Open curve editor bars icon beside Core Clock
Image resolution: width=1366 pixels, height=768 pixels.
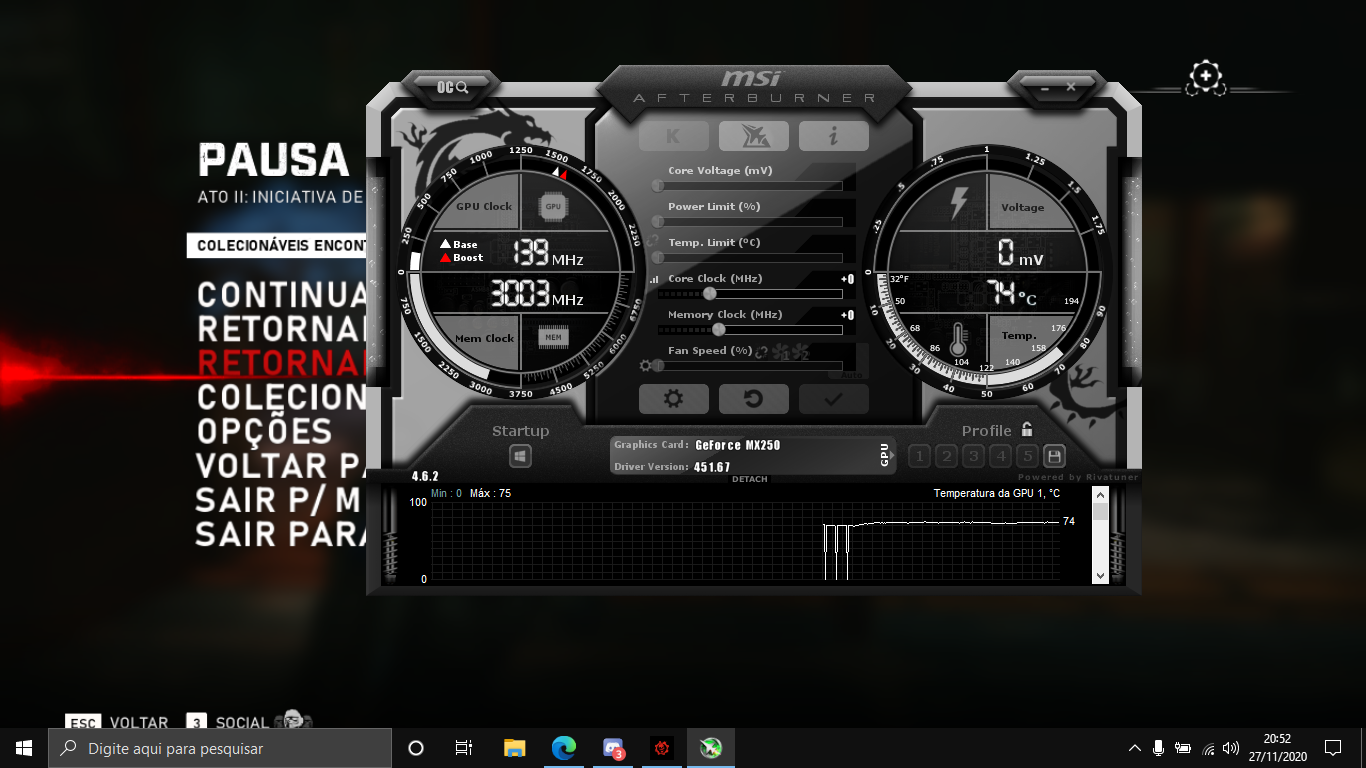[x=655, y=280]
